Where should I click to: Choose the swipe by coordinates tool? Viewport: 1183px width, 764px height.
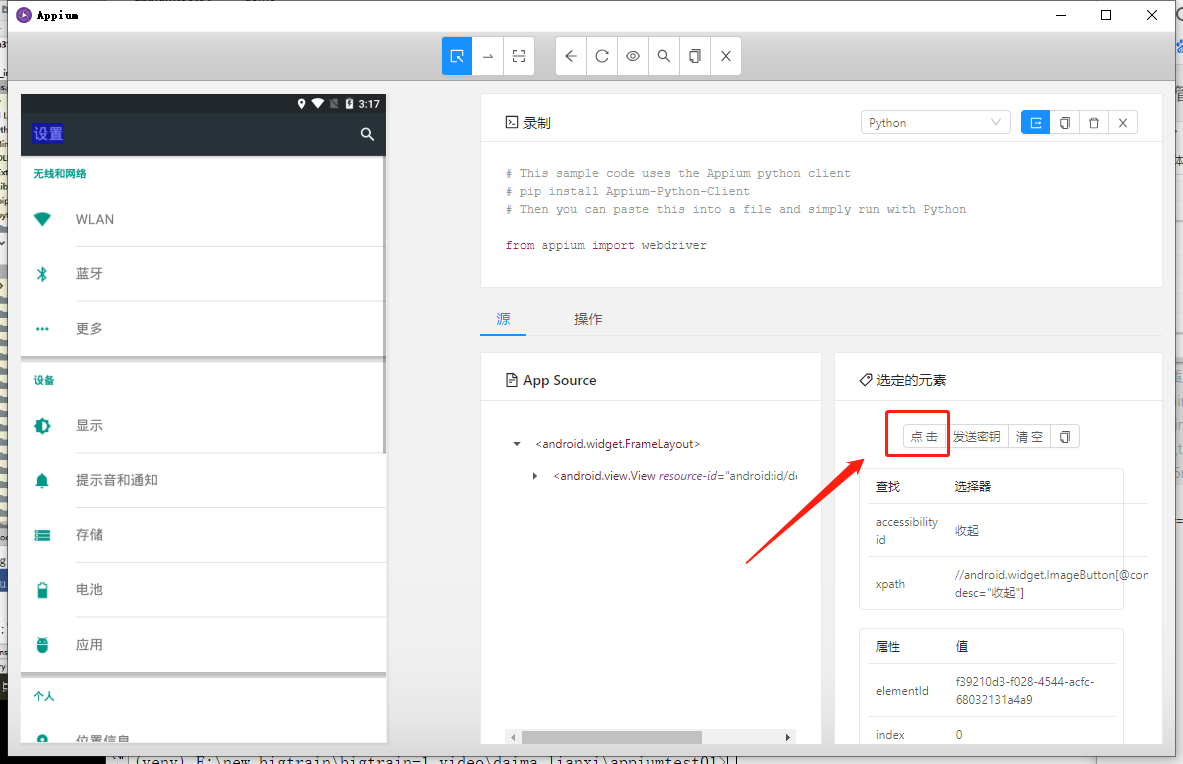pos(488,56)
